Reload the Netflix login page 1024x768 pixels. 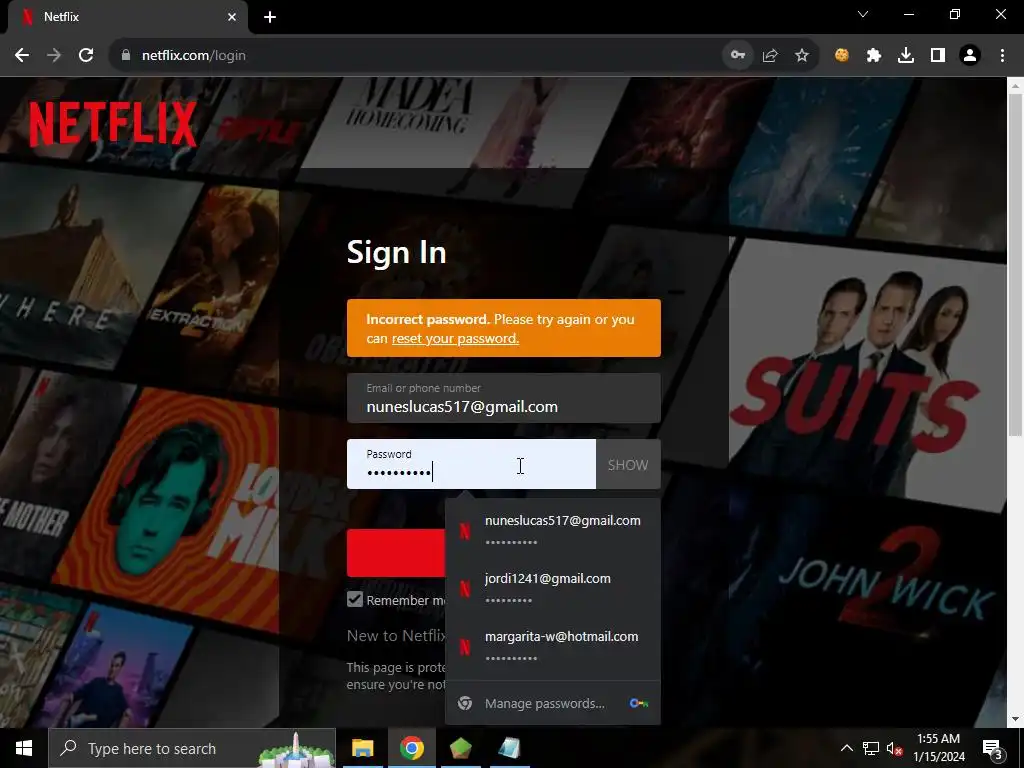click(x=86, y=56)
